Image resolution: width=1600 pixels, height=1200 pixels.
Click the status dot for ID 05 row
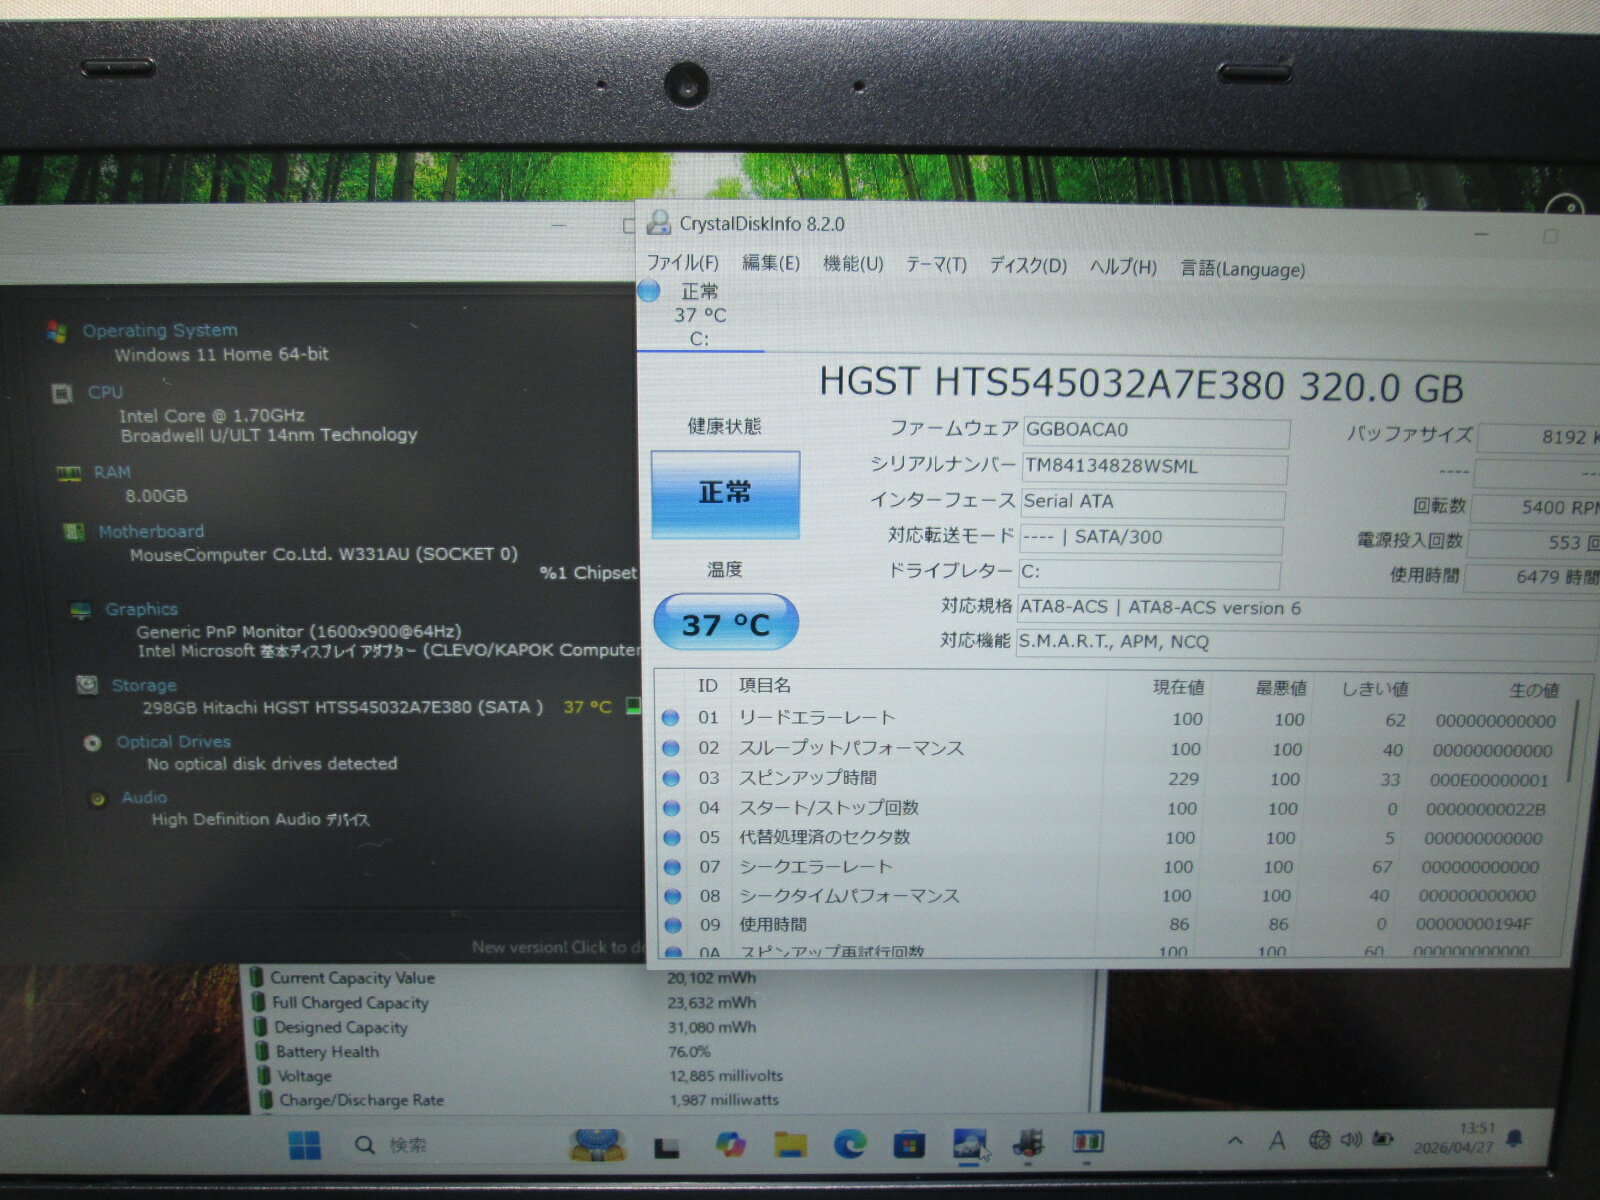coord(671,837)
